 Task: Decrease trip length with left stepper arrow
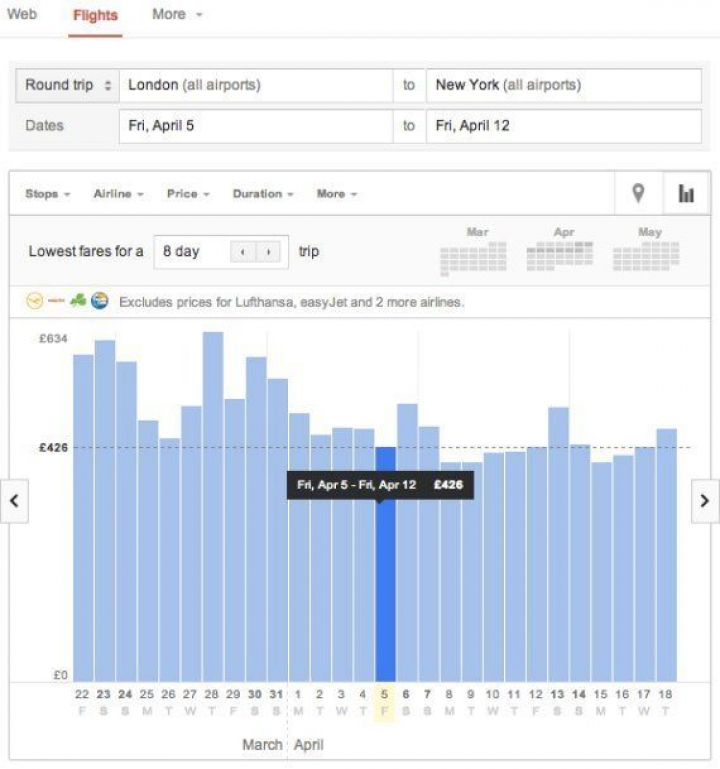pos(243,252)
